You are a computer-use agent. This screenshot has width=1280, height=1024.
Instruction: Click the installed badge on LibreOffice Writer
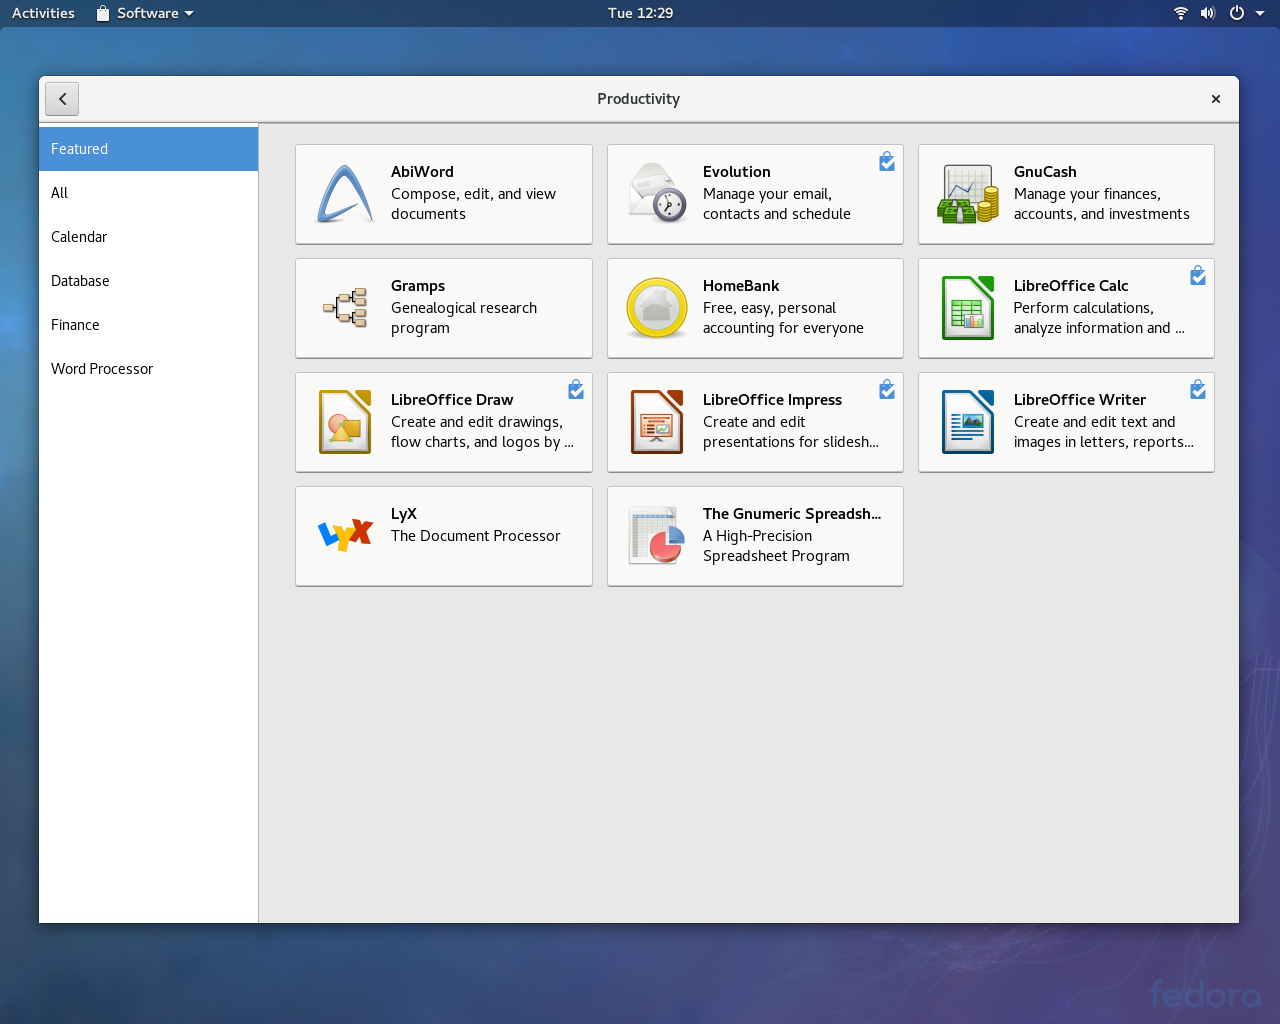pyautogui.click(x=1198, y=390)
